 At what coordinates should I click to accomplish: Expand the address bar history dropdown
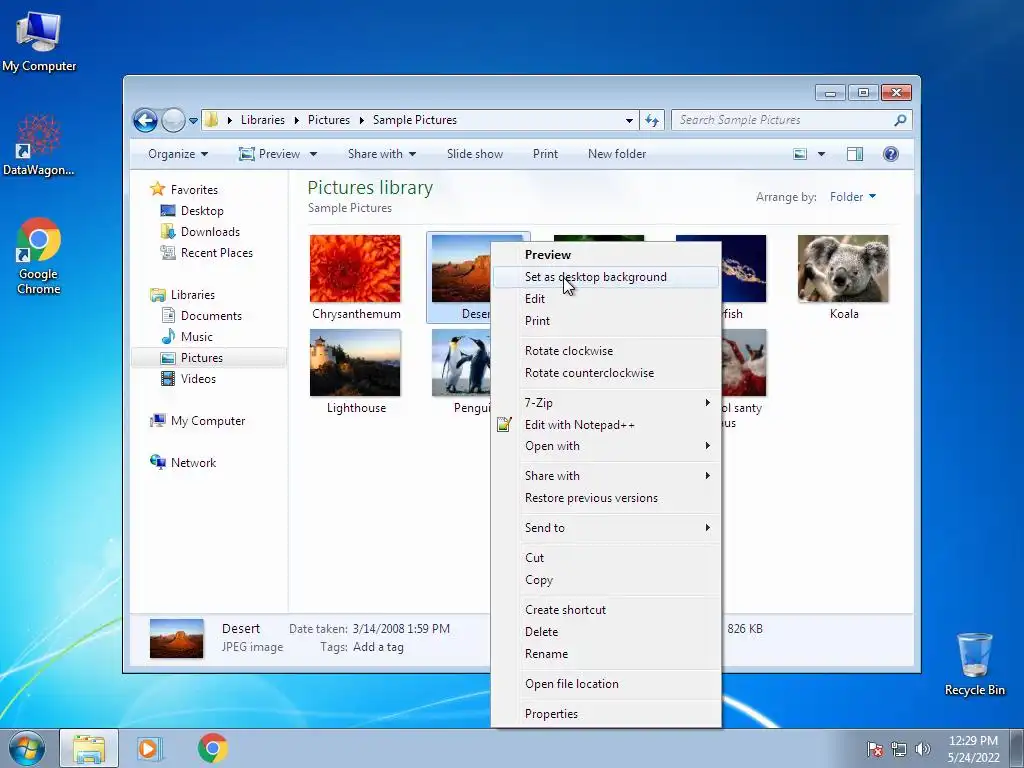pyautogui.click(x=629, y=120)
